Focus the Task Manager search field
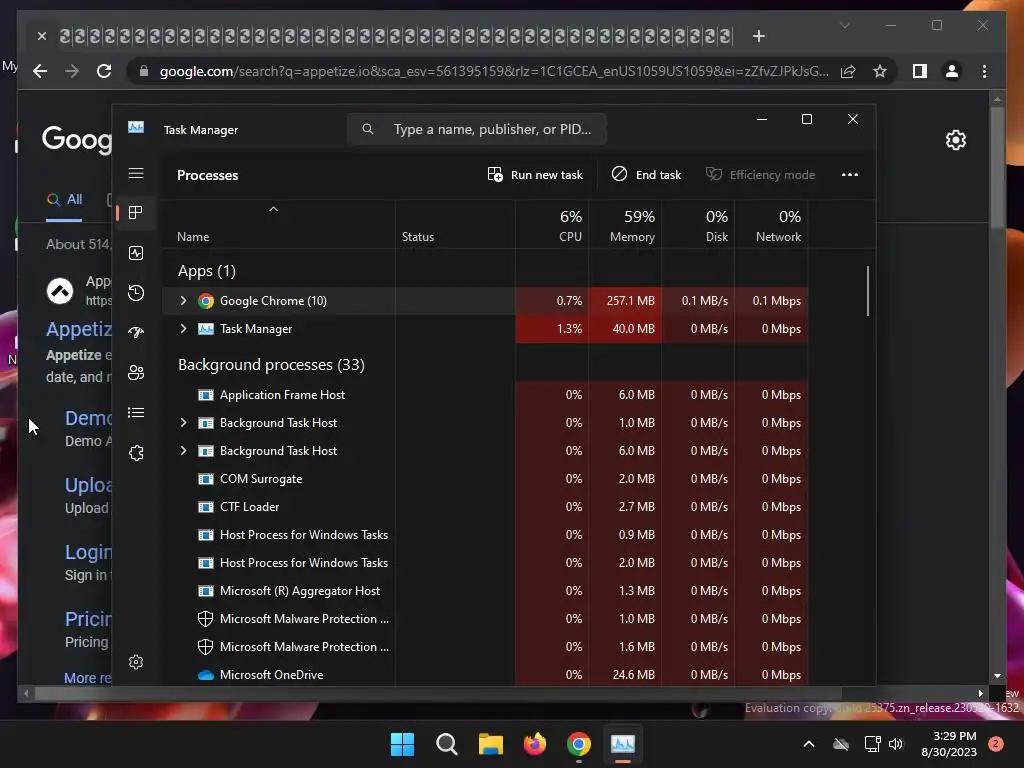The image size is (1024, 768). coord(477,129)
